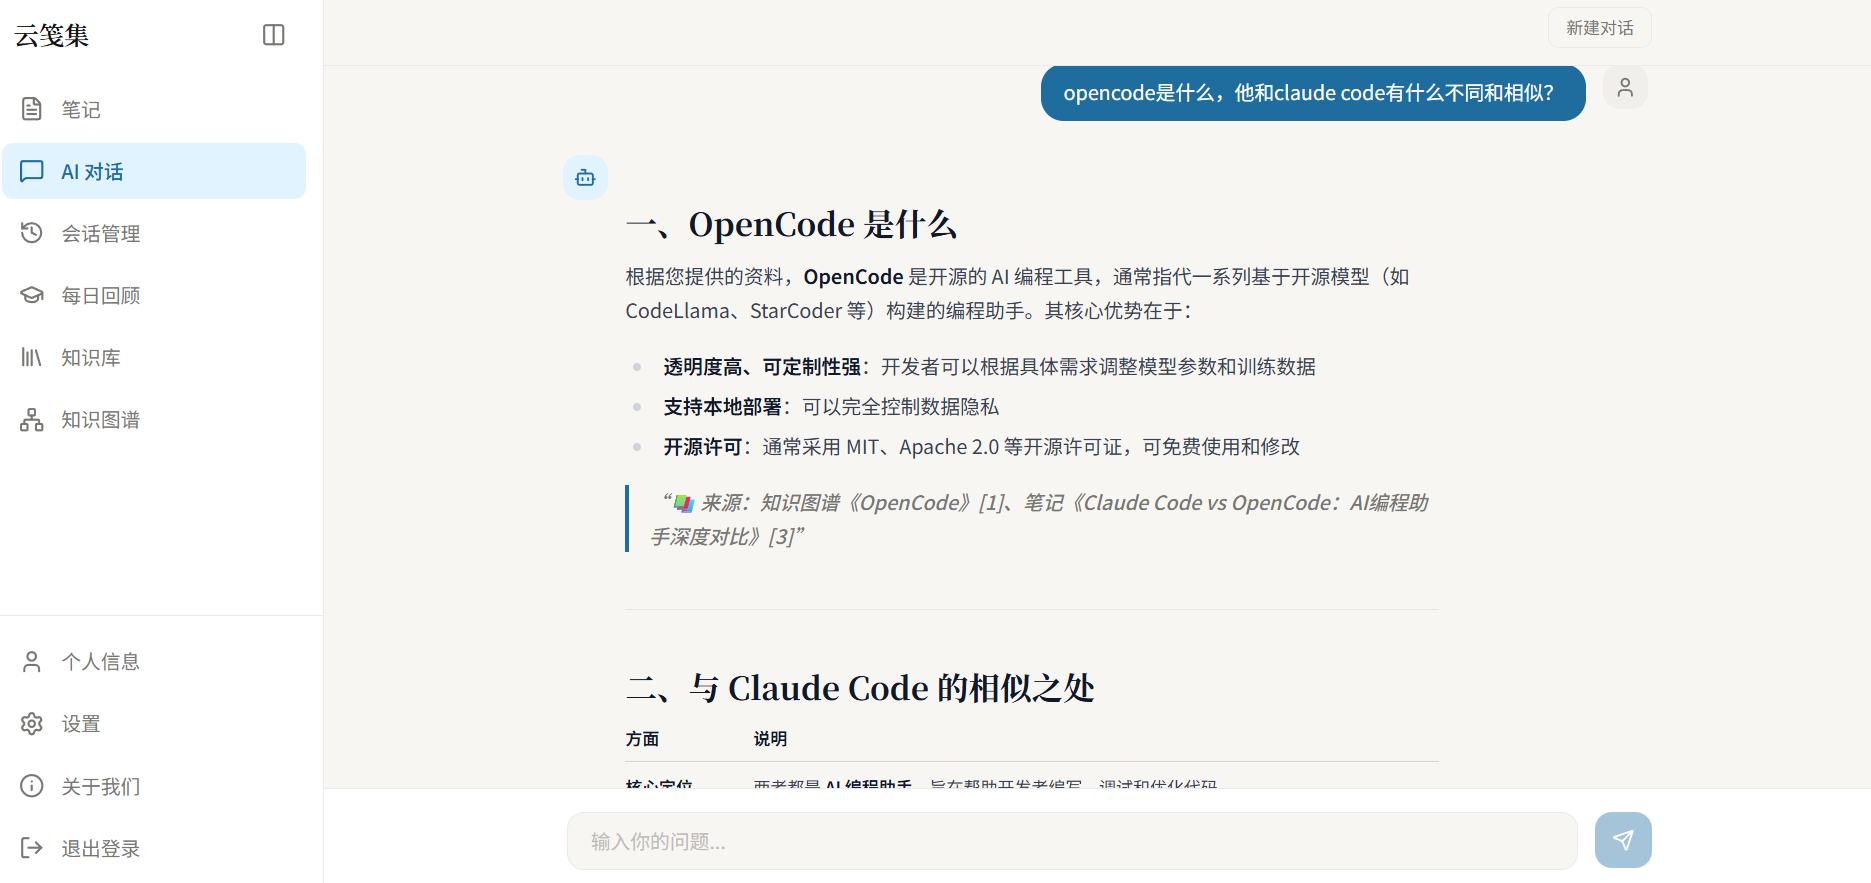This screenshot has height=883, width=1871.
Task: Open 个人信息 in the sidebar
Action: coord(154,661)
